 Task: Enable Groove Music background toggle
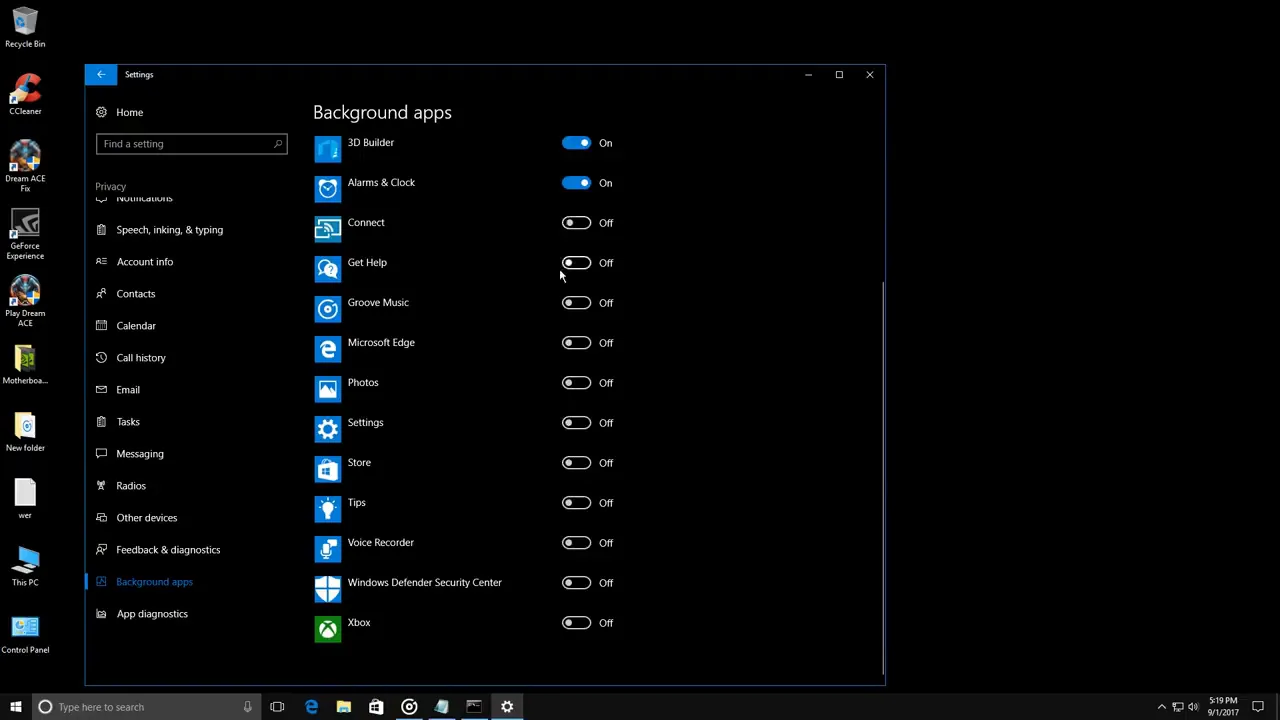[576, 303]
